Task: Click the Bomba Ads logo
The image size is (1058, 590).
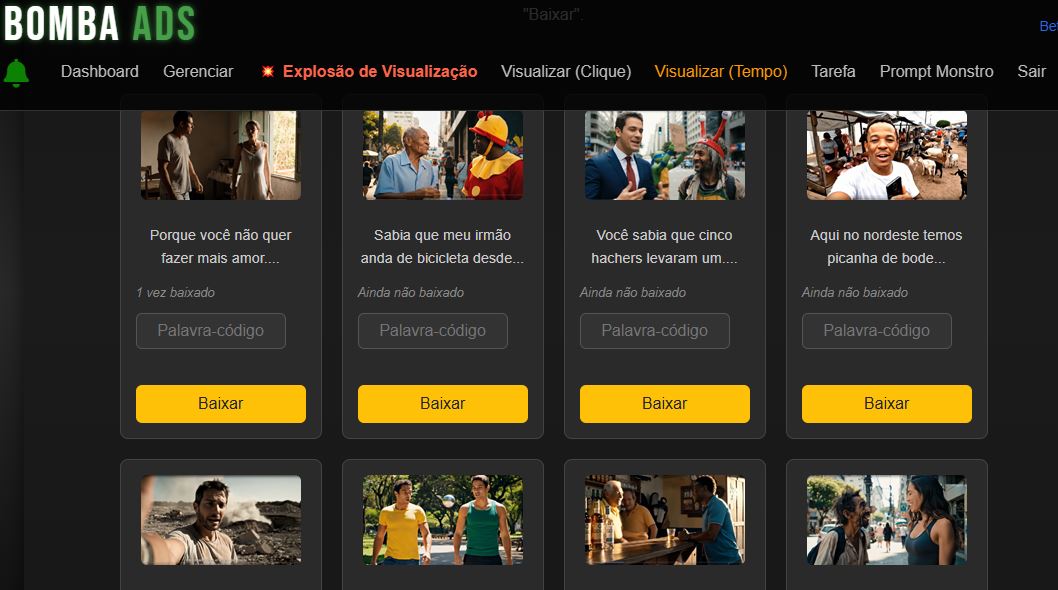Action: pyautogui.click(x=100, y=24)
